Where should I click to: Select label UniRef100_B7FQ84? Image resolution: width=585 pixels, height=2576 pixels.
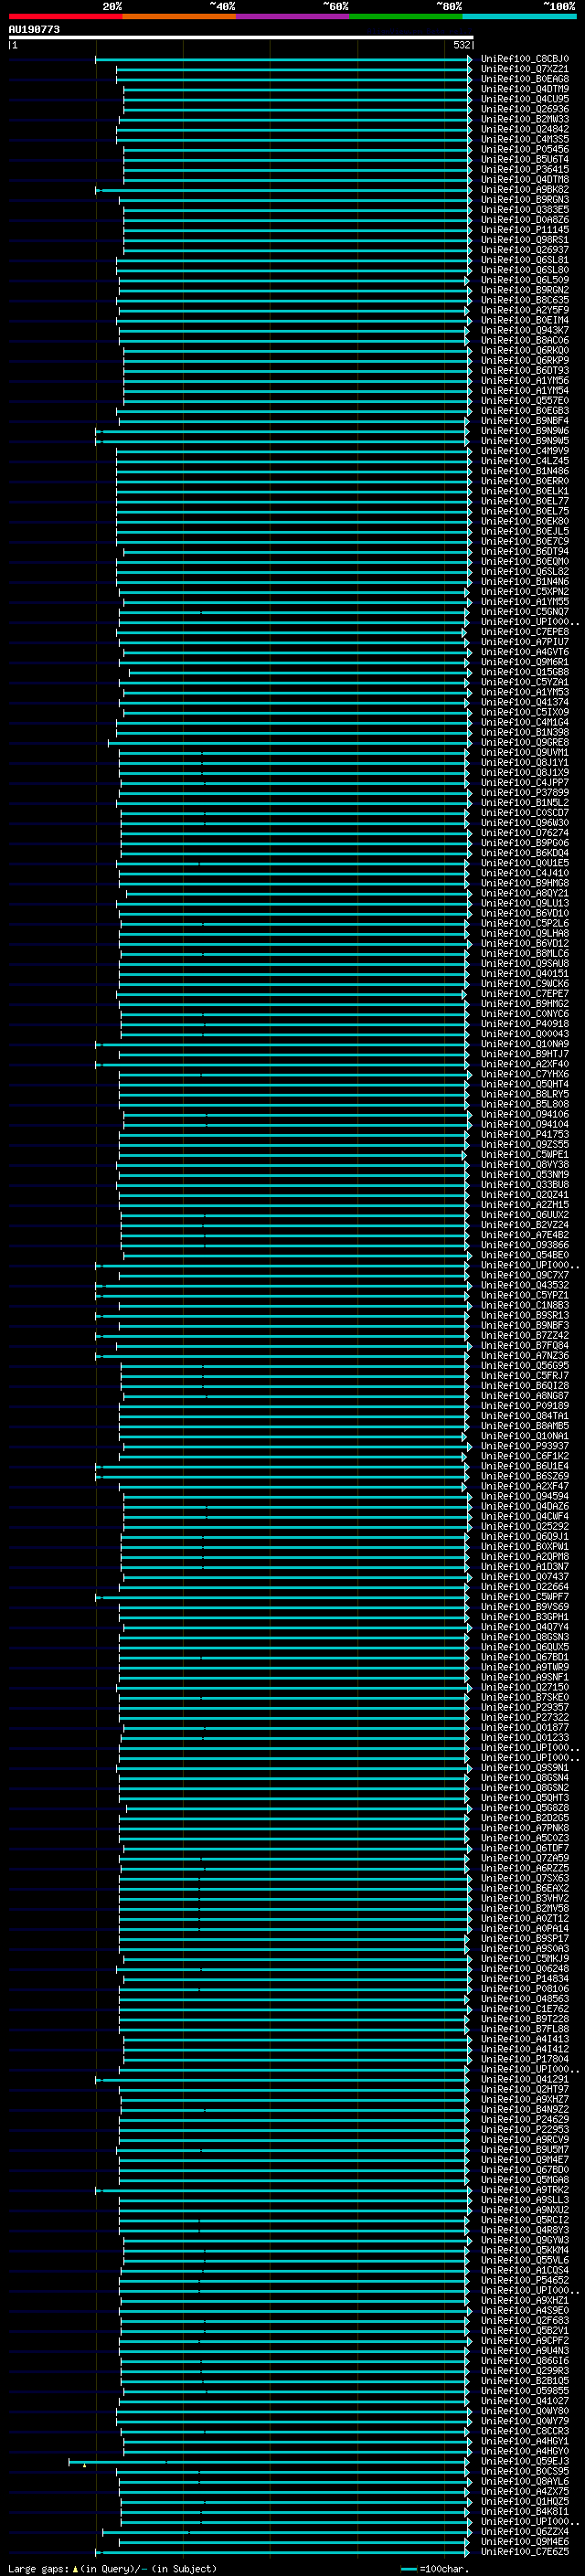pos(525,1345)
